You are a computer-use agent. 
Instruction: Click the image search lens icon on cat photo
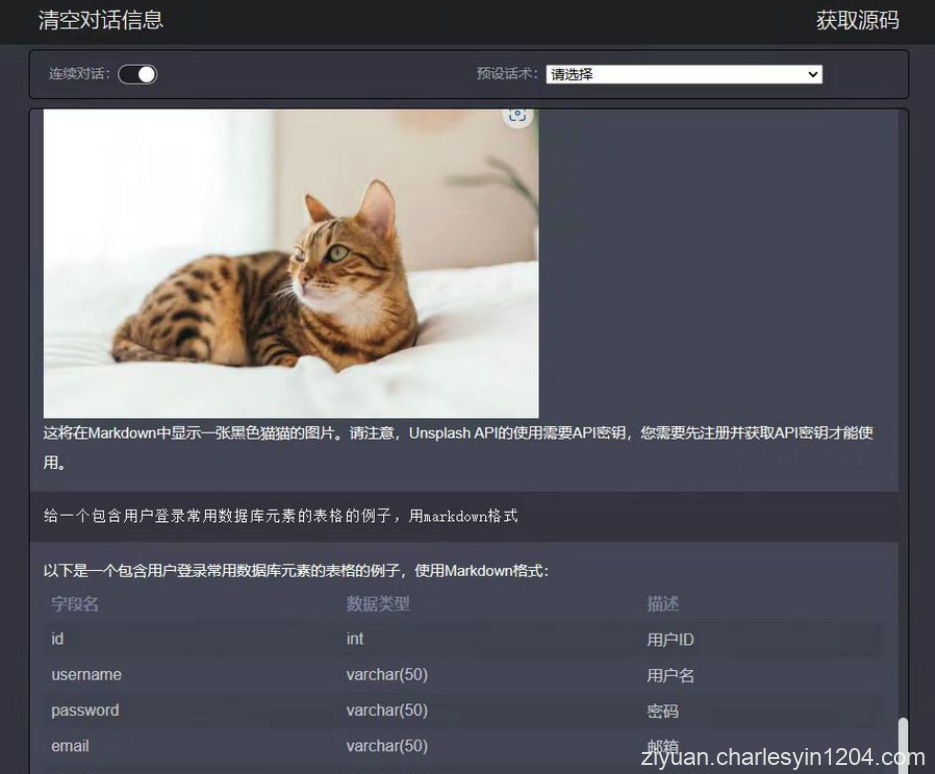pyautogui.click(x=518, y=115)
